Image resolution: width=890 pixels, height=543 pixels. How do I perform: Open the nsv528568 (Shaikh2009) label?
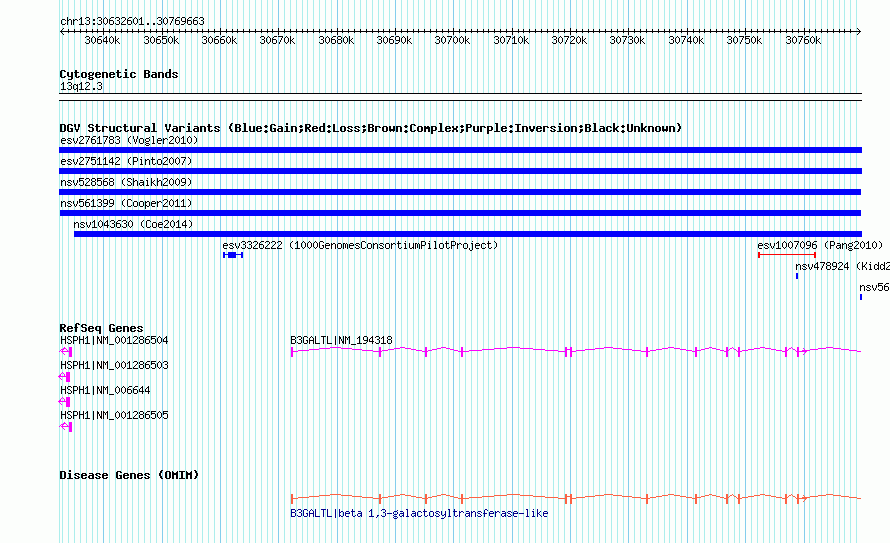click(126, 182)
